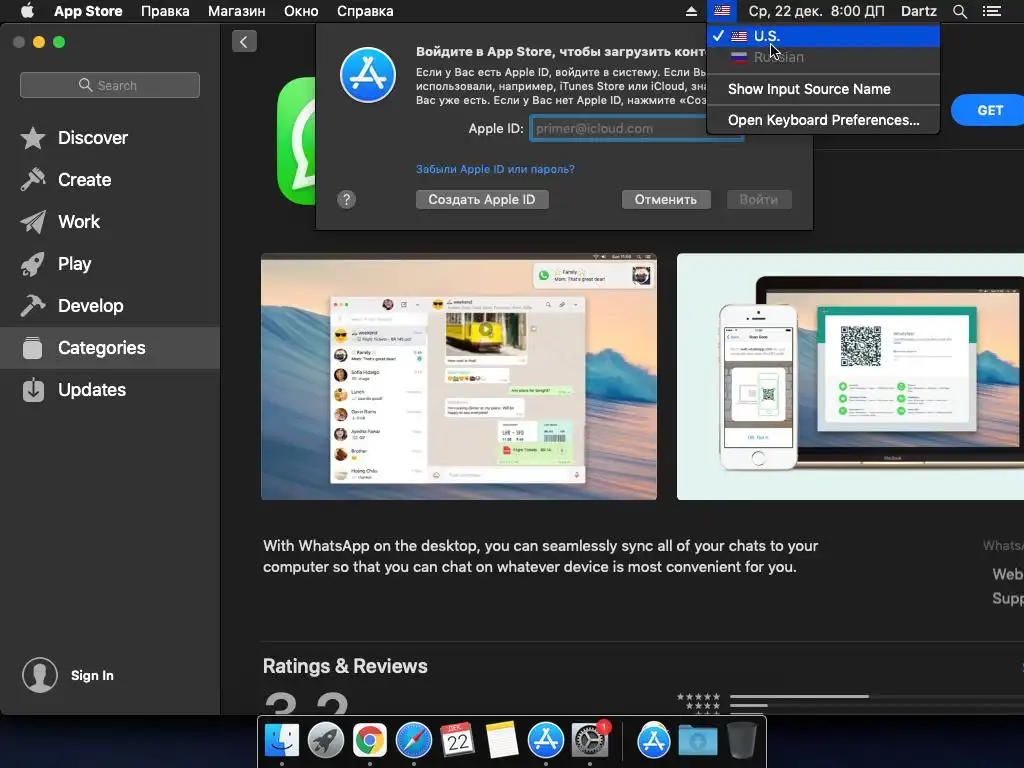Open the WhatsApp chat window screenshot
This screenshot has height=768, width=1024.
[458, 377]
